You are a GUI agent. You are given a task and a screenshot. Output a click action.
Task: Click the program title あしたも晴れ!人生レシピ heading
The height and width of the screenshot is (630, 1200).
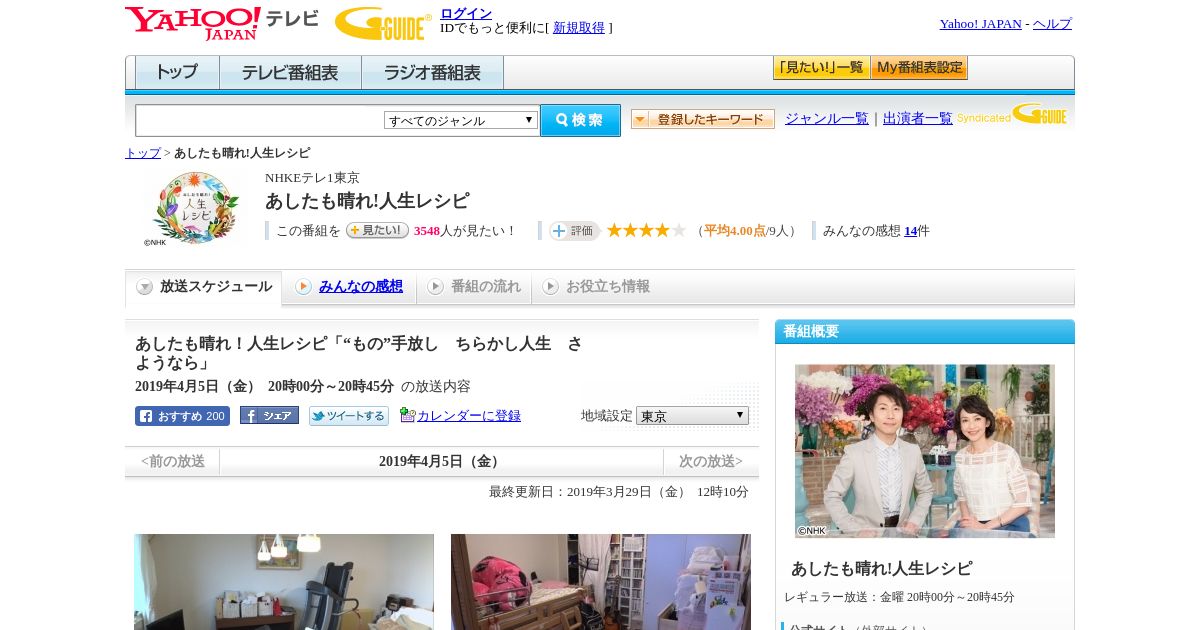pyautogui.click(x=367, y=201)
